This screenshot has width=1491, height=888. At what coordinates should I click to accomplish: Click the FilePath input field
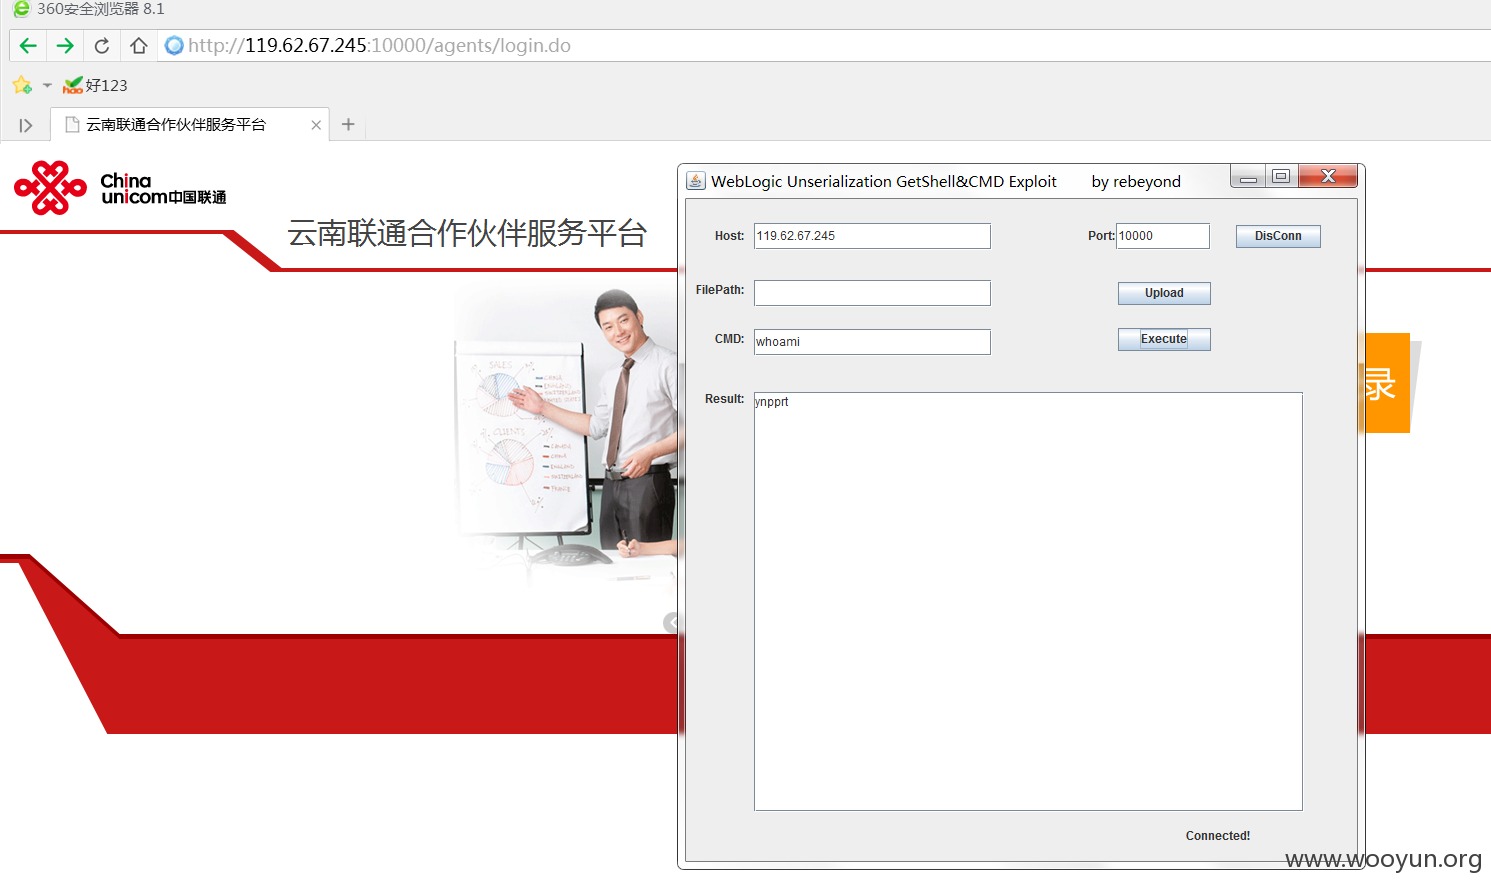pyautogui.click(x=872, y=293)
